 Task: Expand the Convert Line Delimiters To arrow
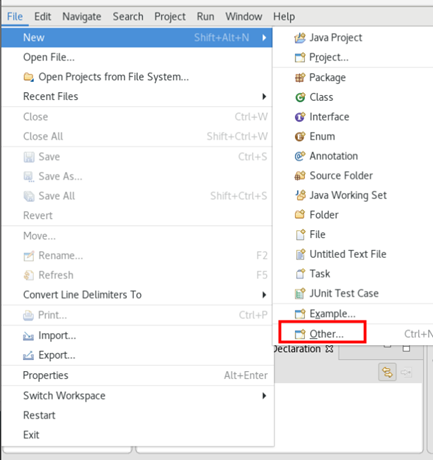tap(264, 295)
